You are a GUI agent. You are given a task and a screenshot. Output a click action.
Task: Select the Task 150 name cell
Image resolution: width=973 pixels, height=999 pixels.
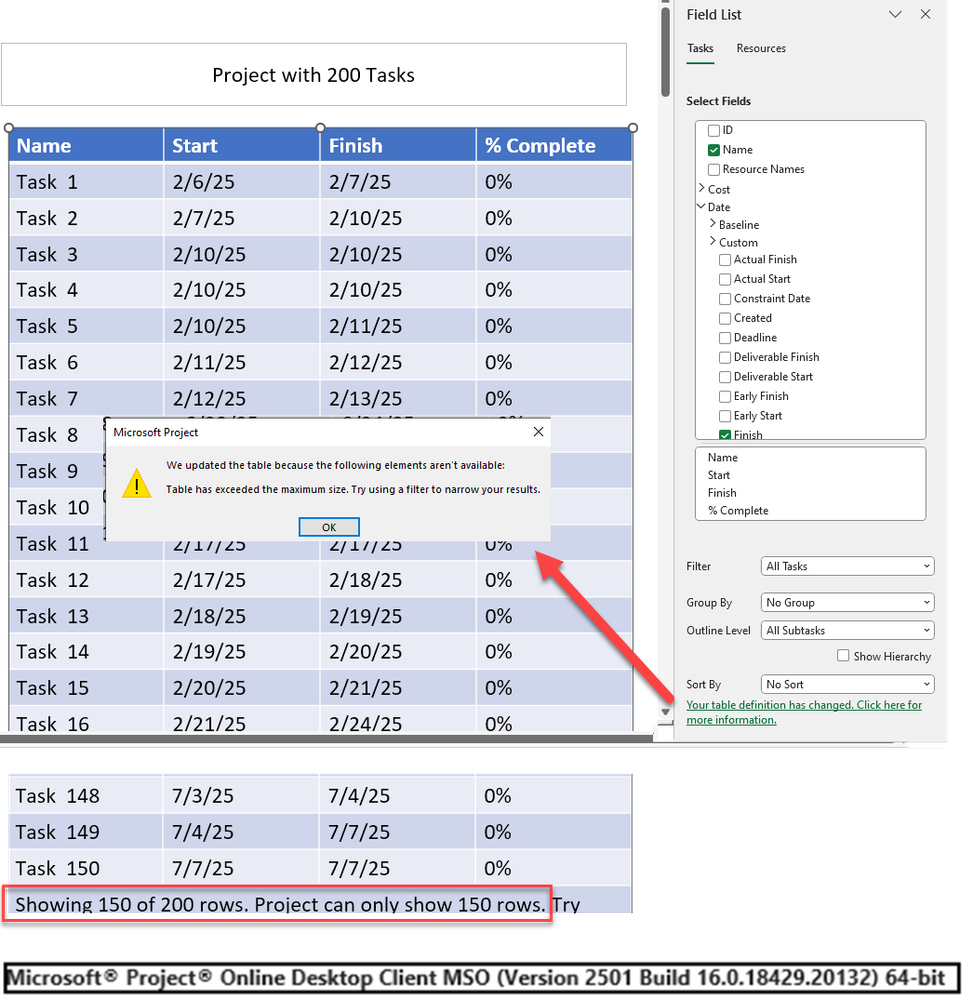pos(86,868)
